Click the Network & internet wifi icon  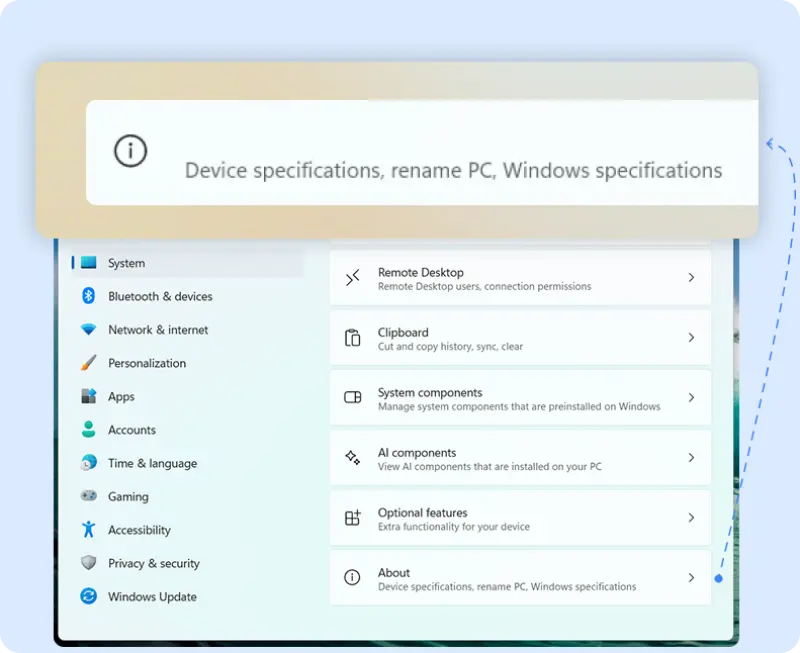(x=88, y=330)
